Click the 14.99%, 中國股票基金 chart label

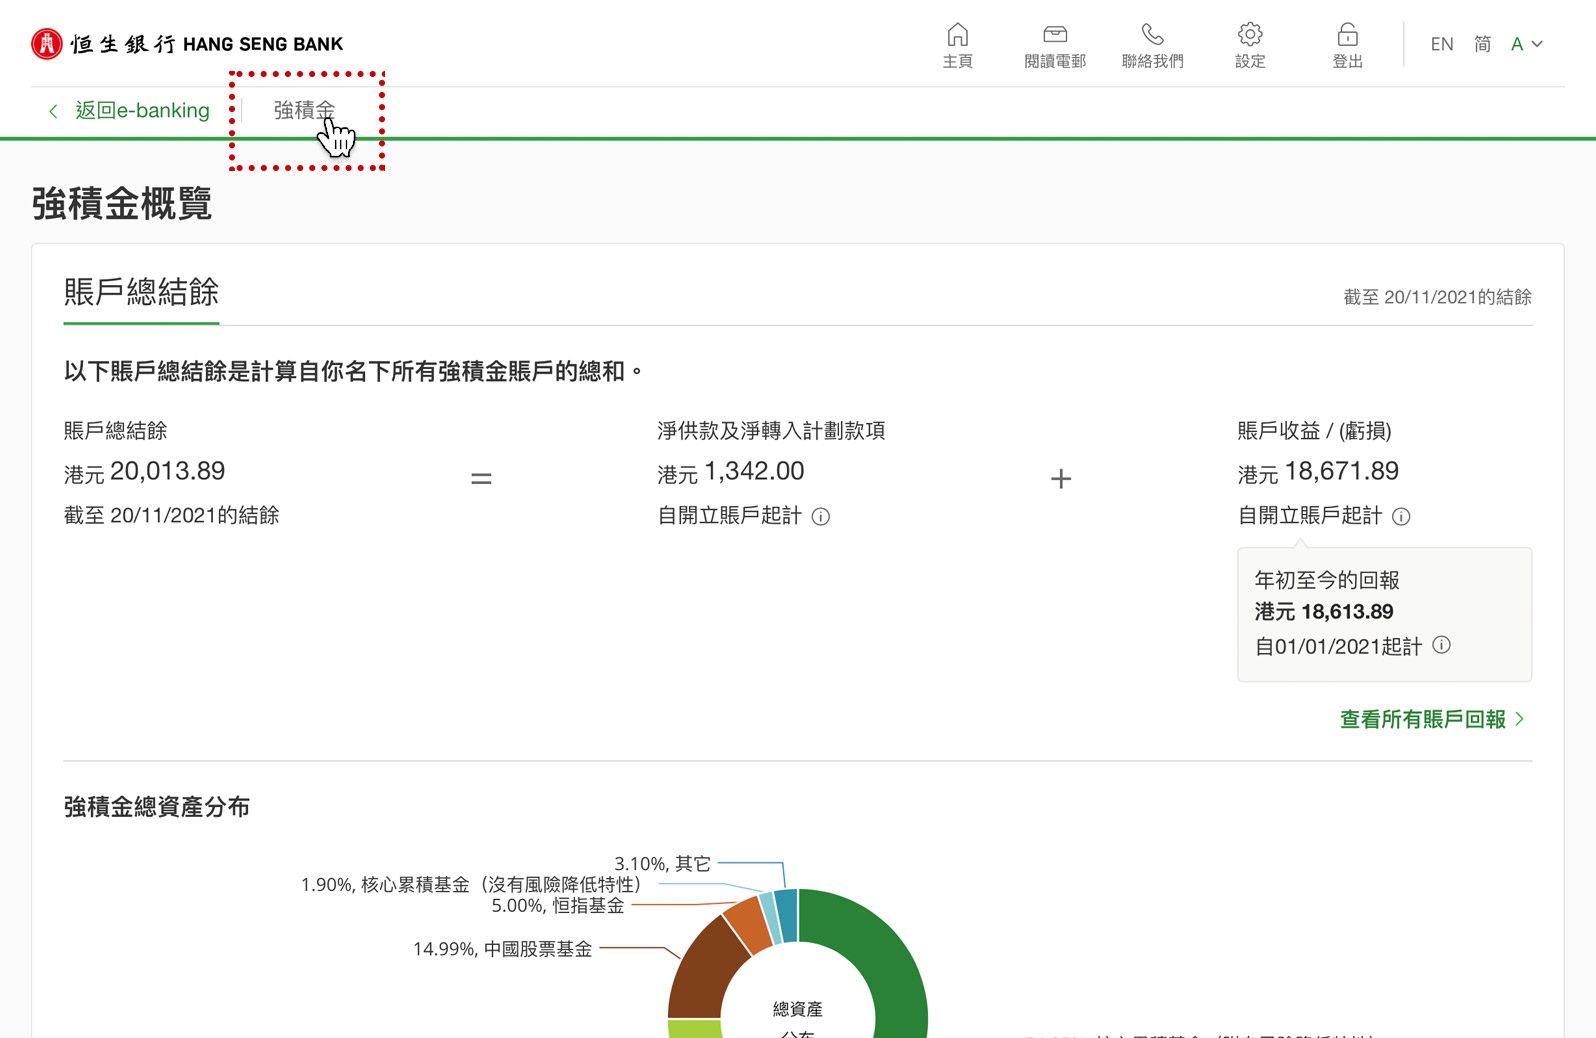(502, 949)
